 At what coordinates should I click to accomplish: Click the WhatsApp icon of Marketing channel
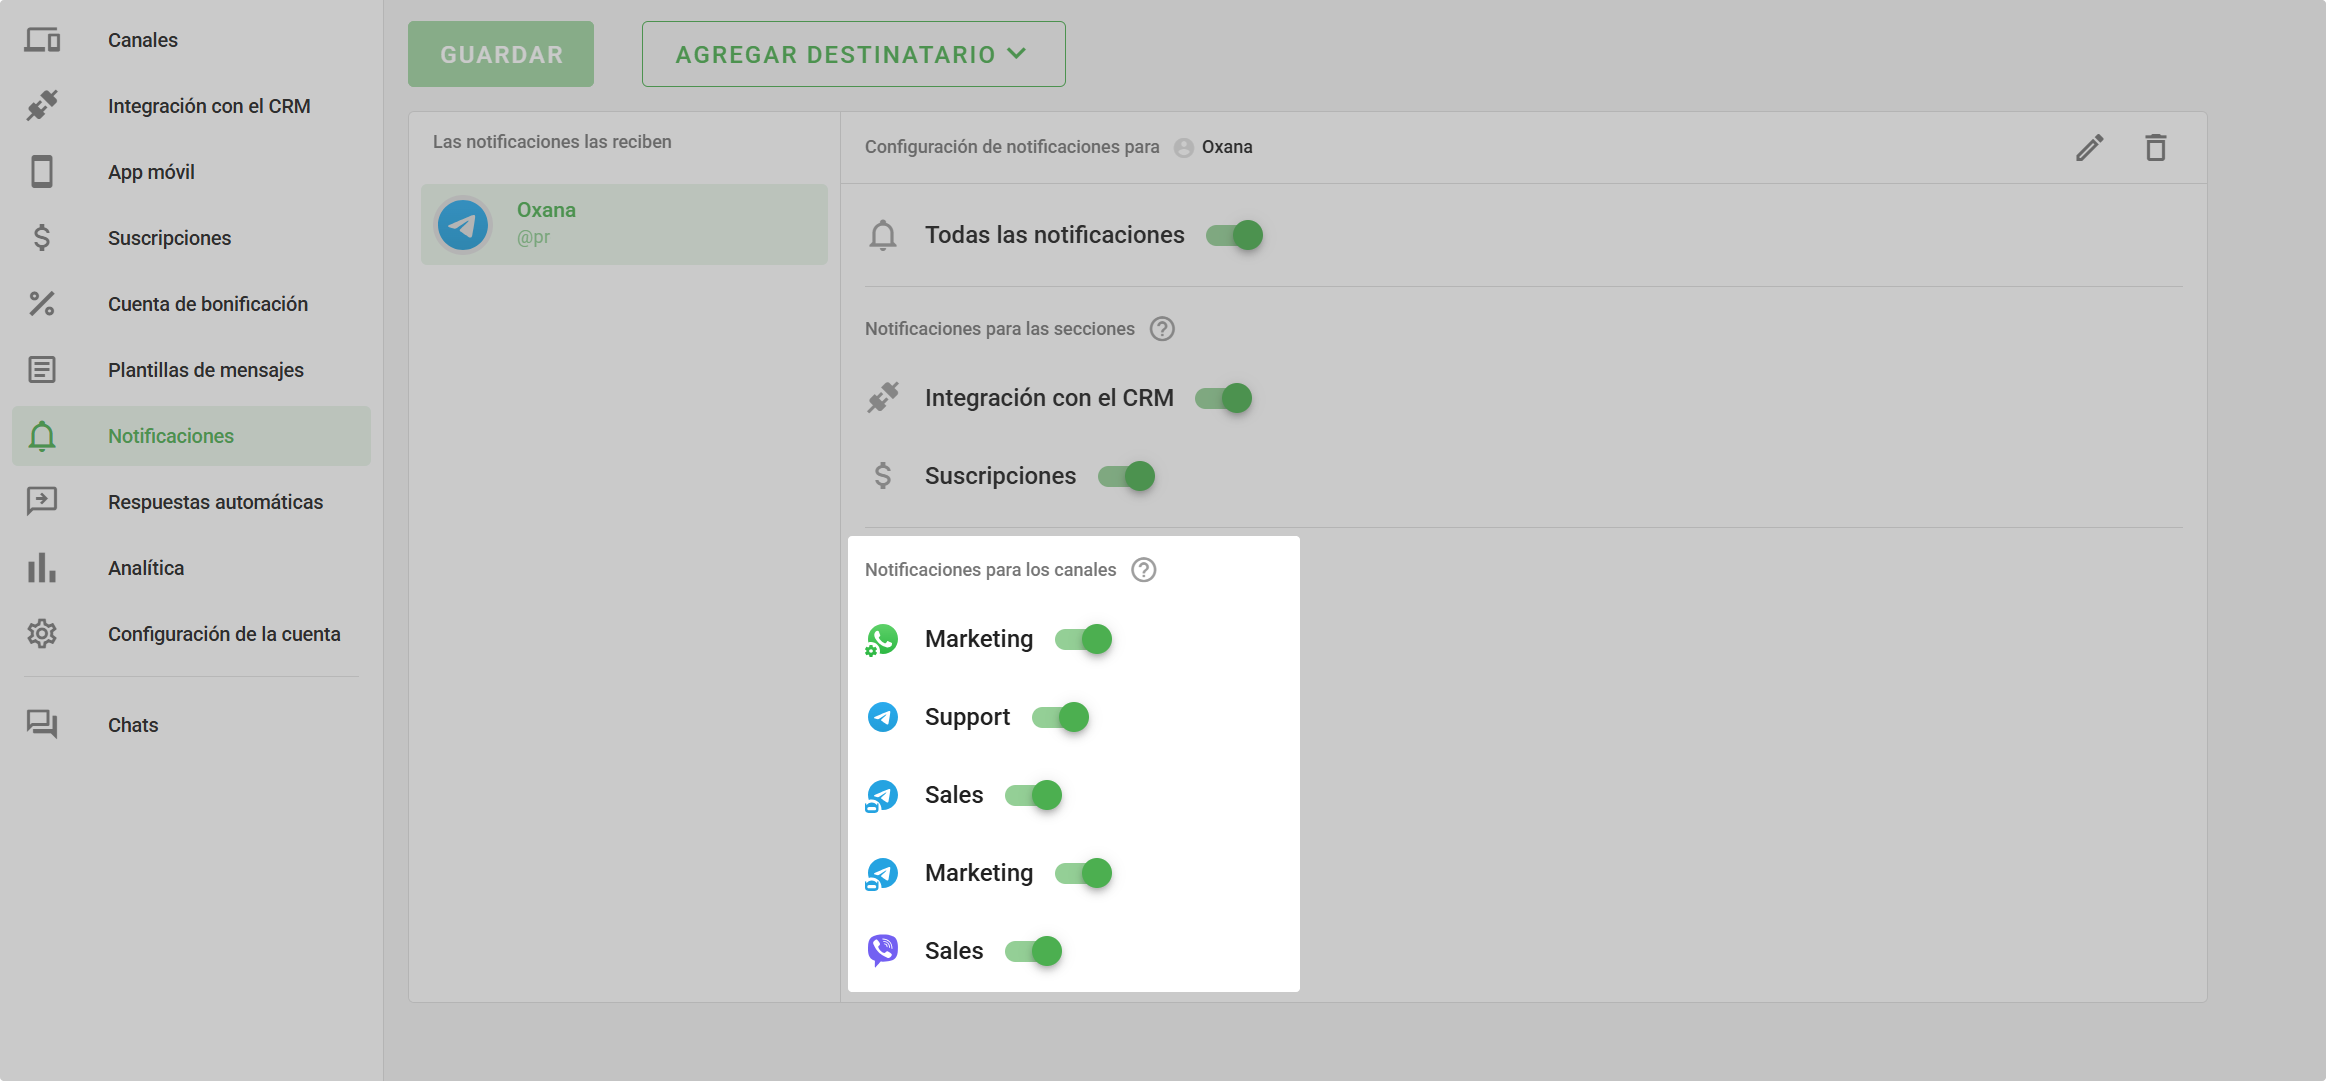point(882,640)
